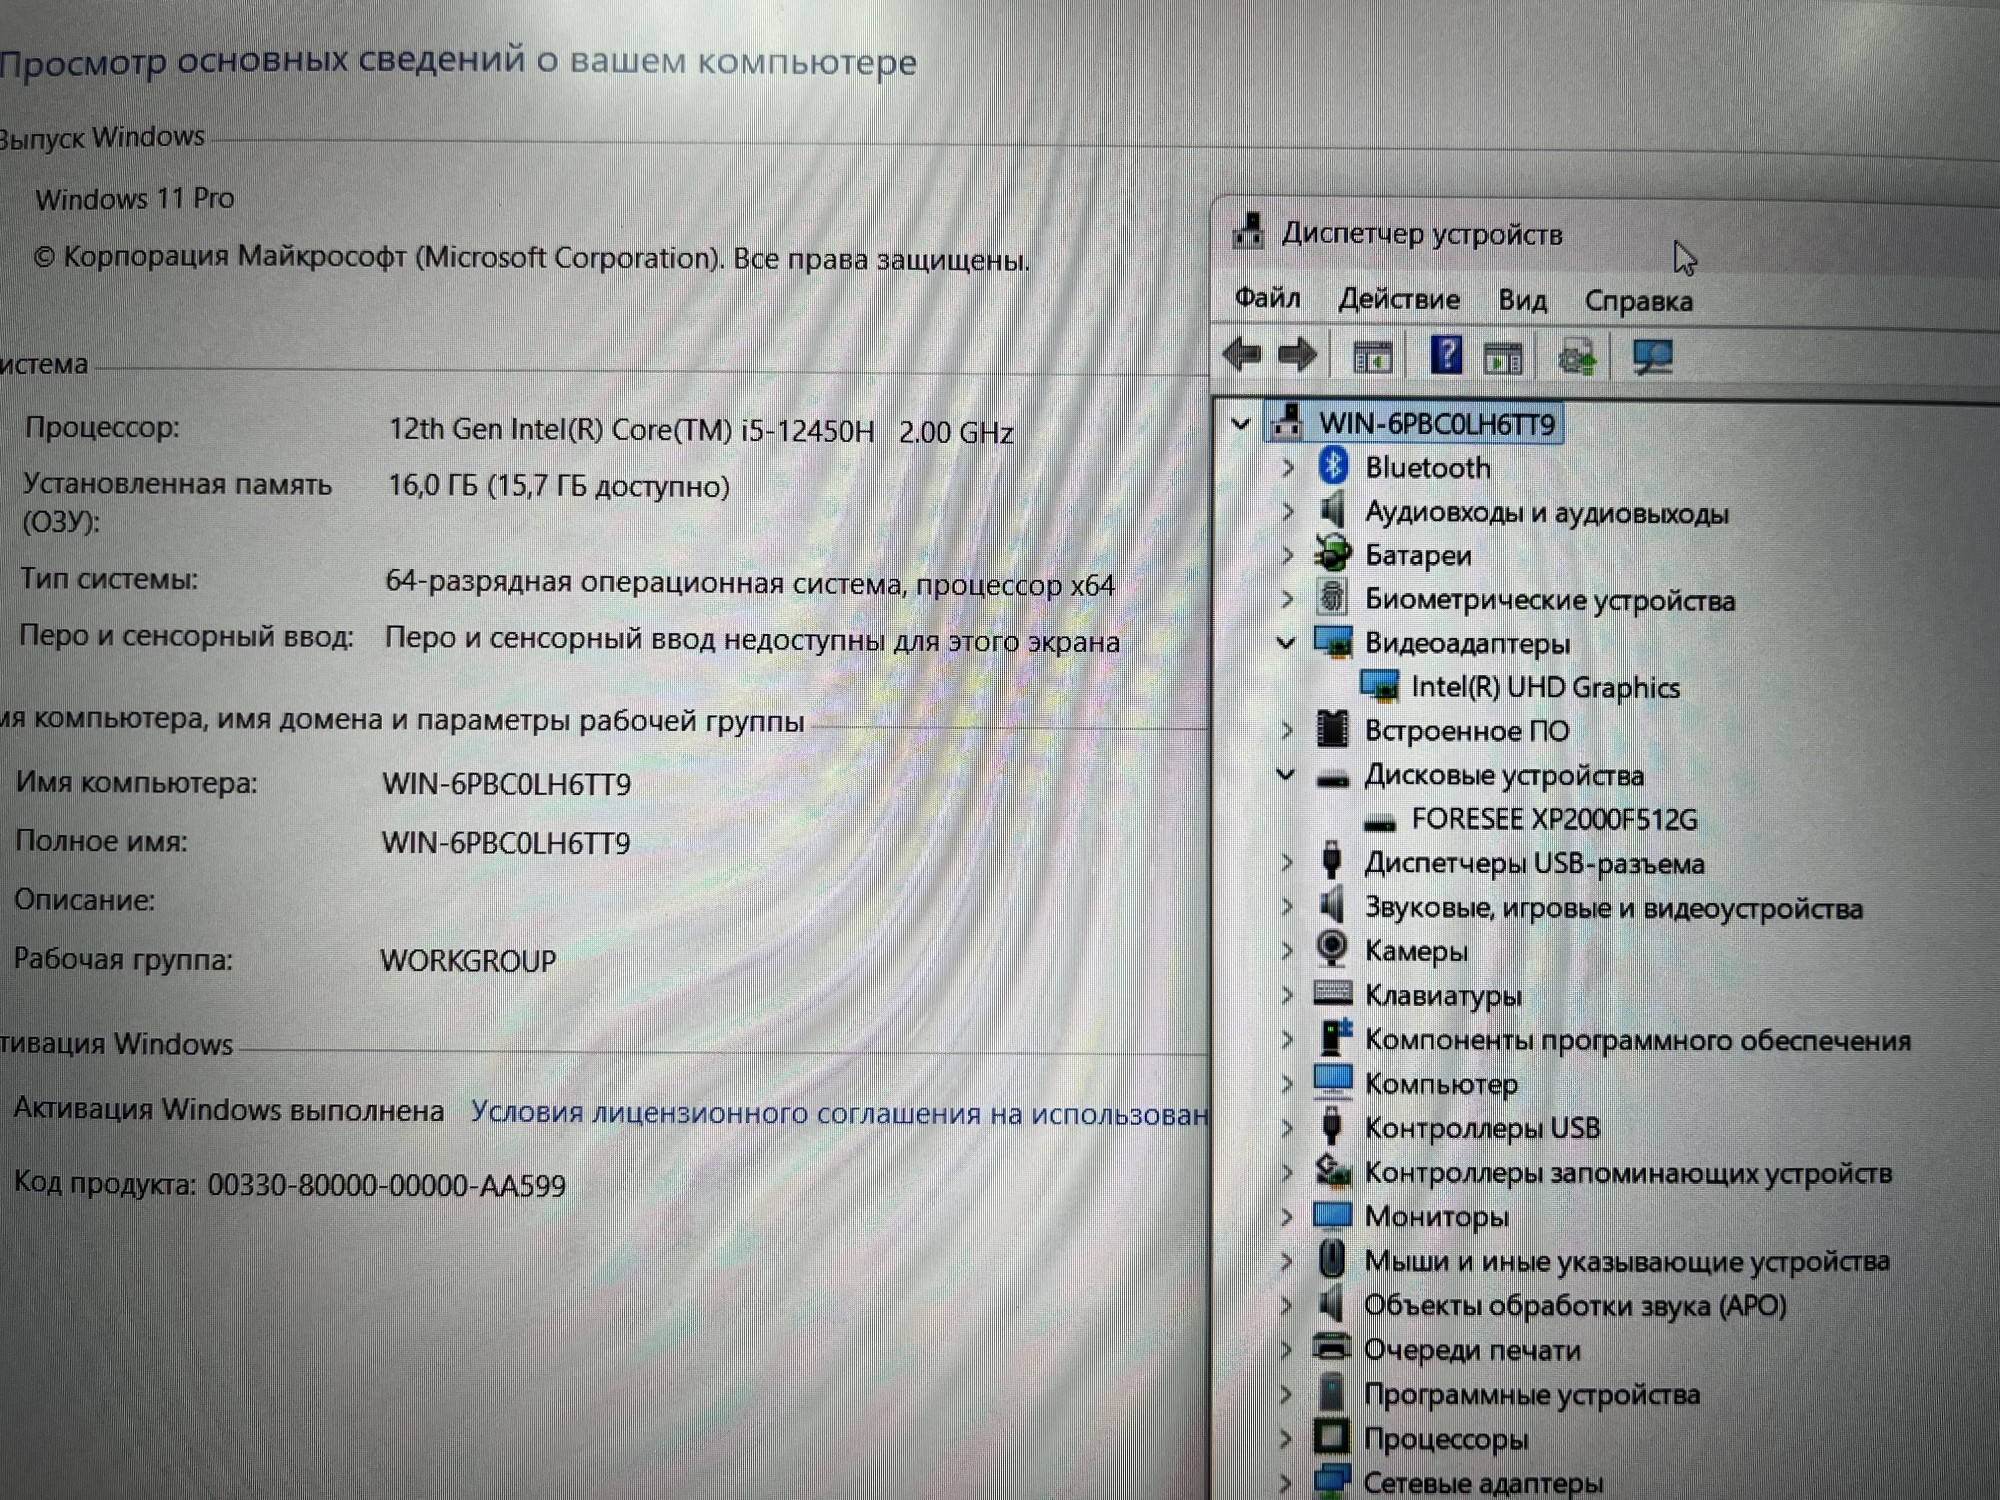The width and height of the screenshot is (2000, 1500).
Task: Collapse the Видеоадаптеры category
Action: [1287, 643]
